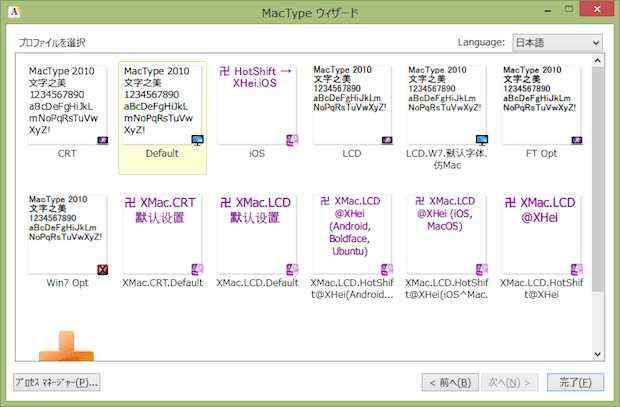Click the red X icon on Win7 Opt
Viewport: 620px width, 407px height.
102,270
